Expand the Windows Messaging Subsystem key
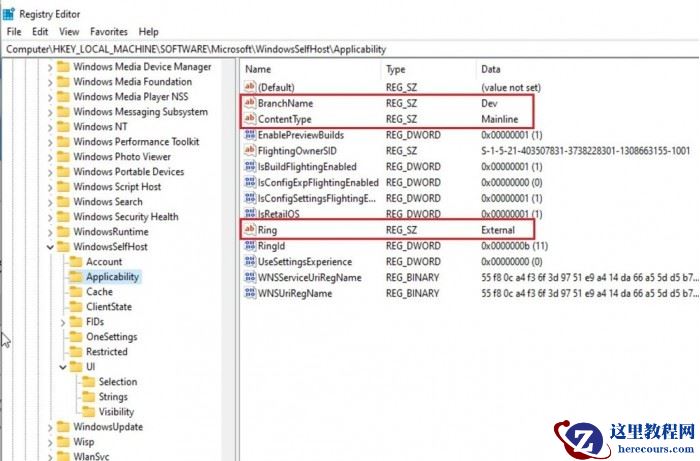The width and height of the screenshot is (700, 461). pos(50,112)
